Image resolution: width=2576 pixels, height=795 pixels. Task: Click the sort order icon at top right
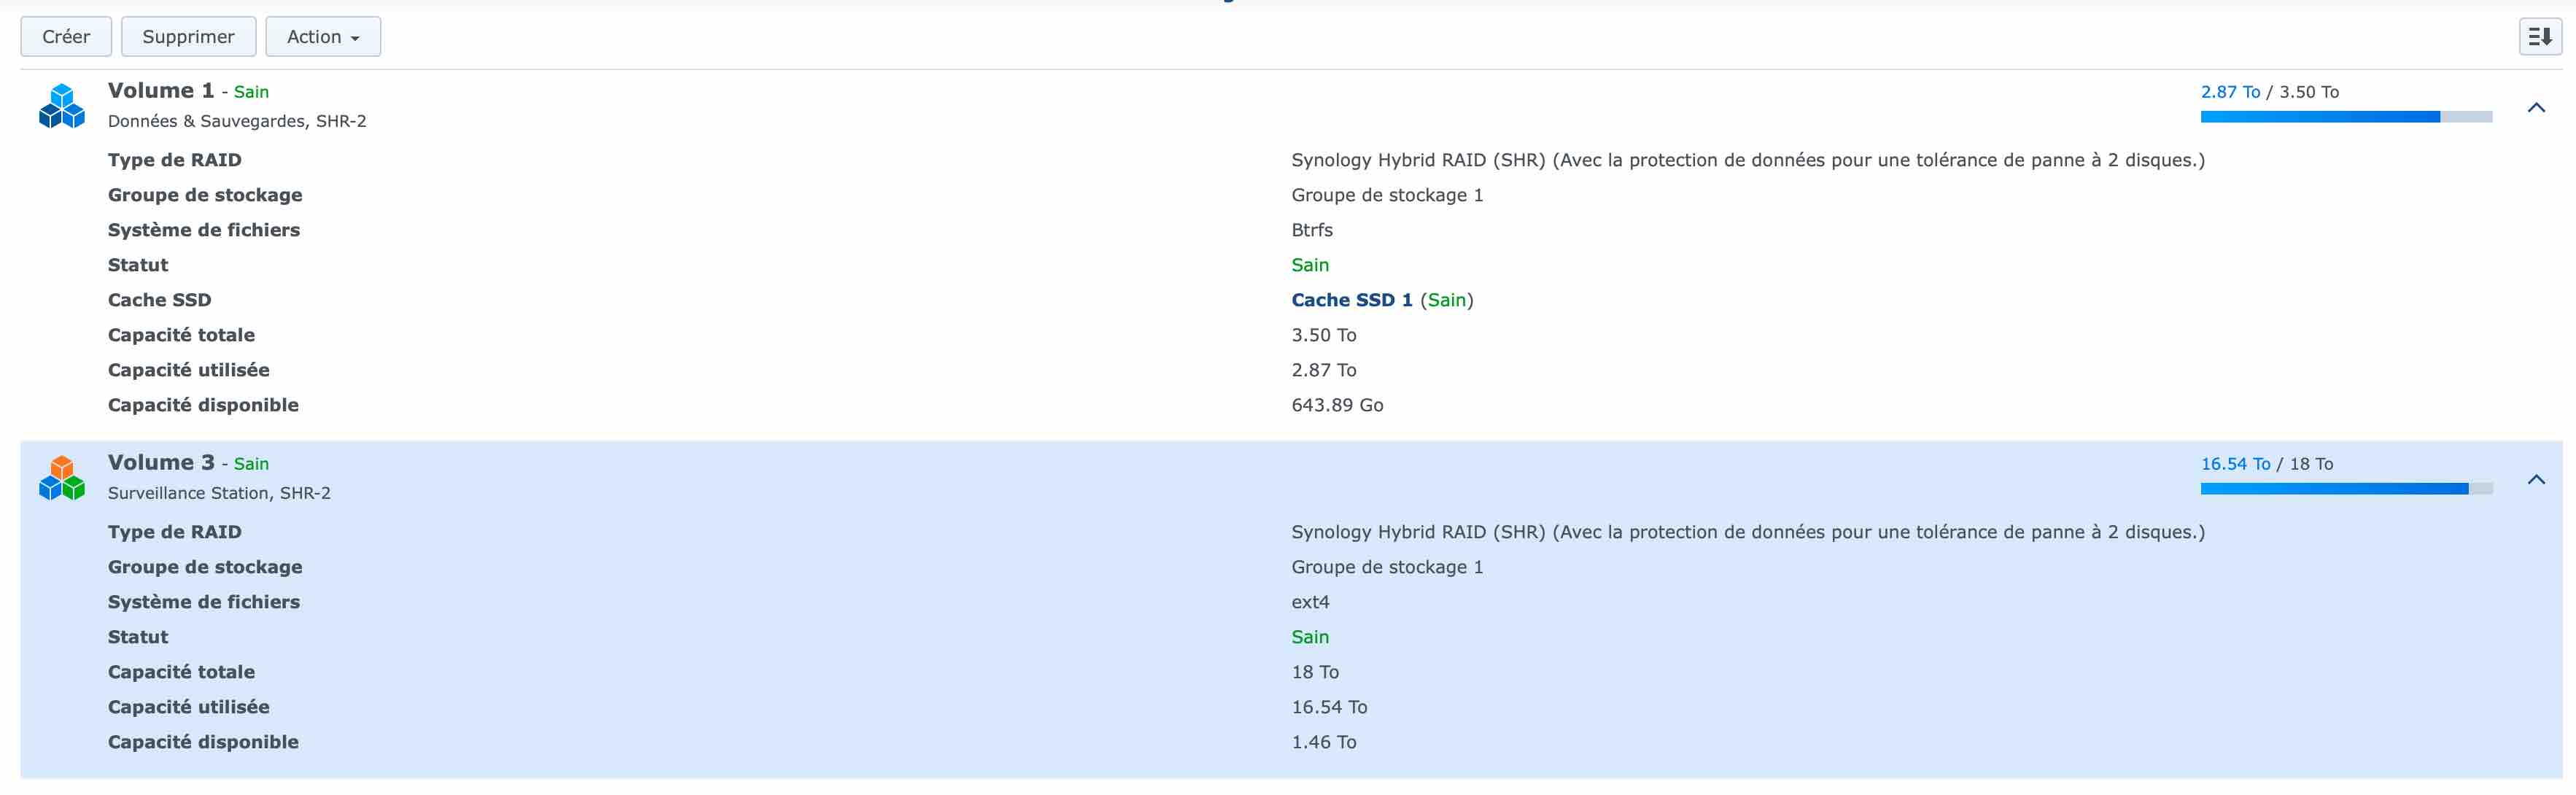[2538, 37]
